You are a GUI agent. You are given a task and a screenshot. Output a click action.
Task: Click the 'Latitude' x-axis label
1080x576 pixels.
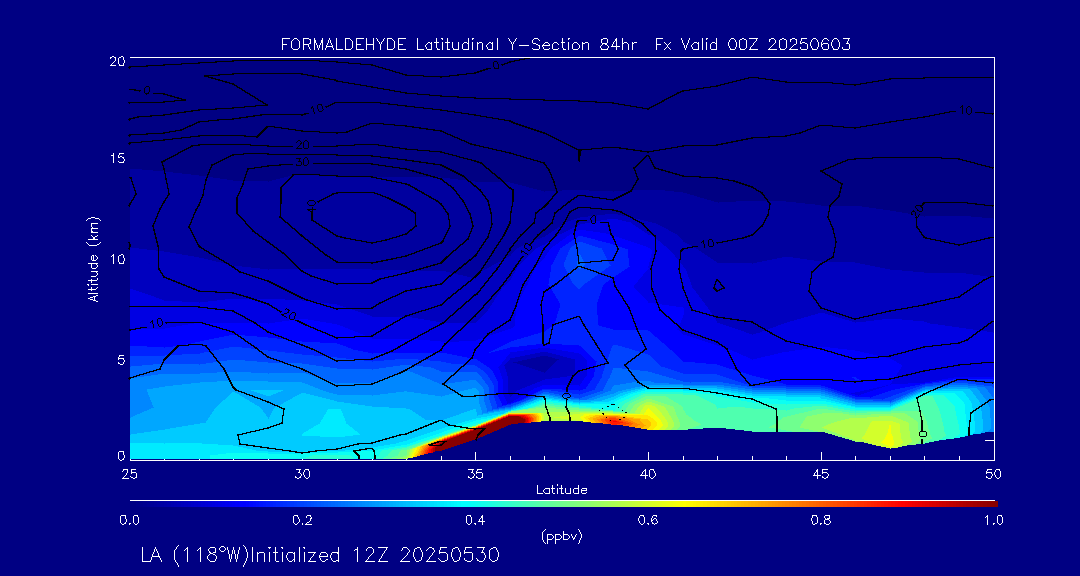click(x=562, y=490)
